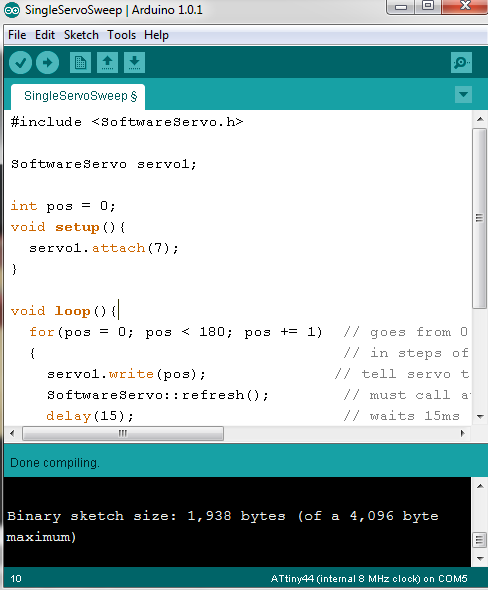Click the Verify checkmark button
488x590 pixels.
(20, 62)
